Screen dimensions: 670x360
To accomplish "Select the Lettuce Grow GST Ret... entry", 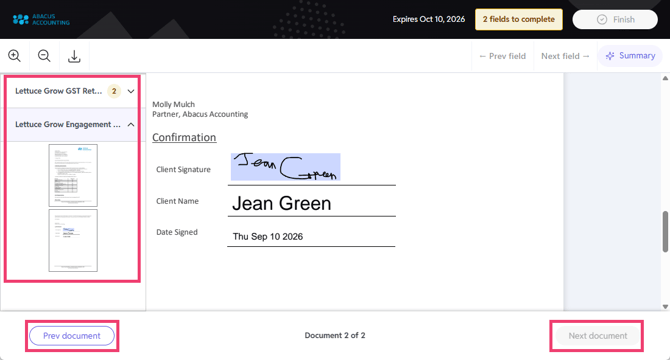I will pos(59,91).
